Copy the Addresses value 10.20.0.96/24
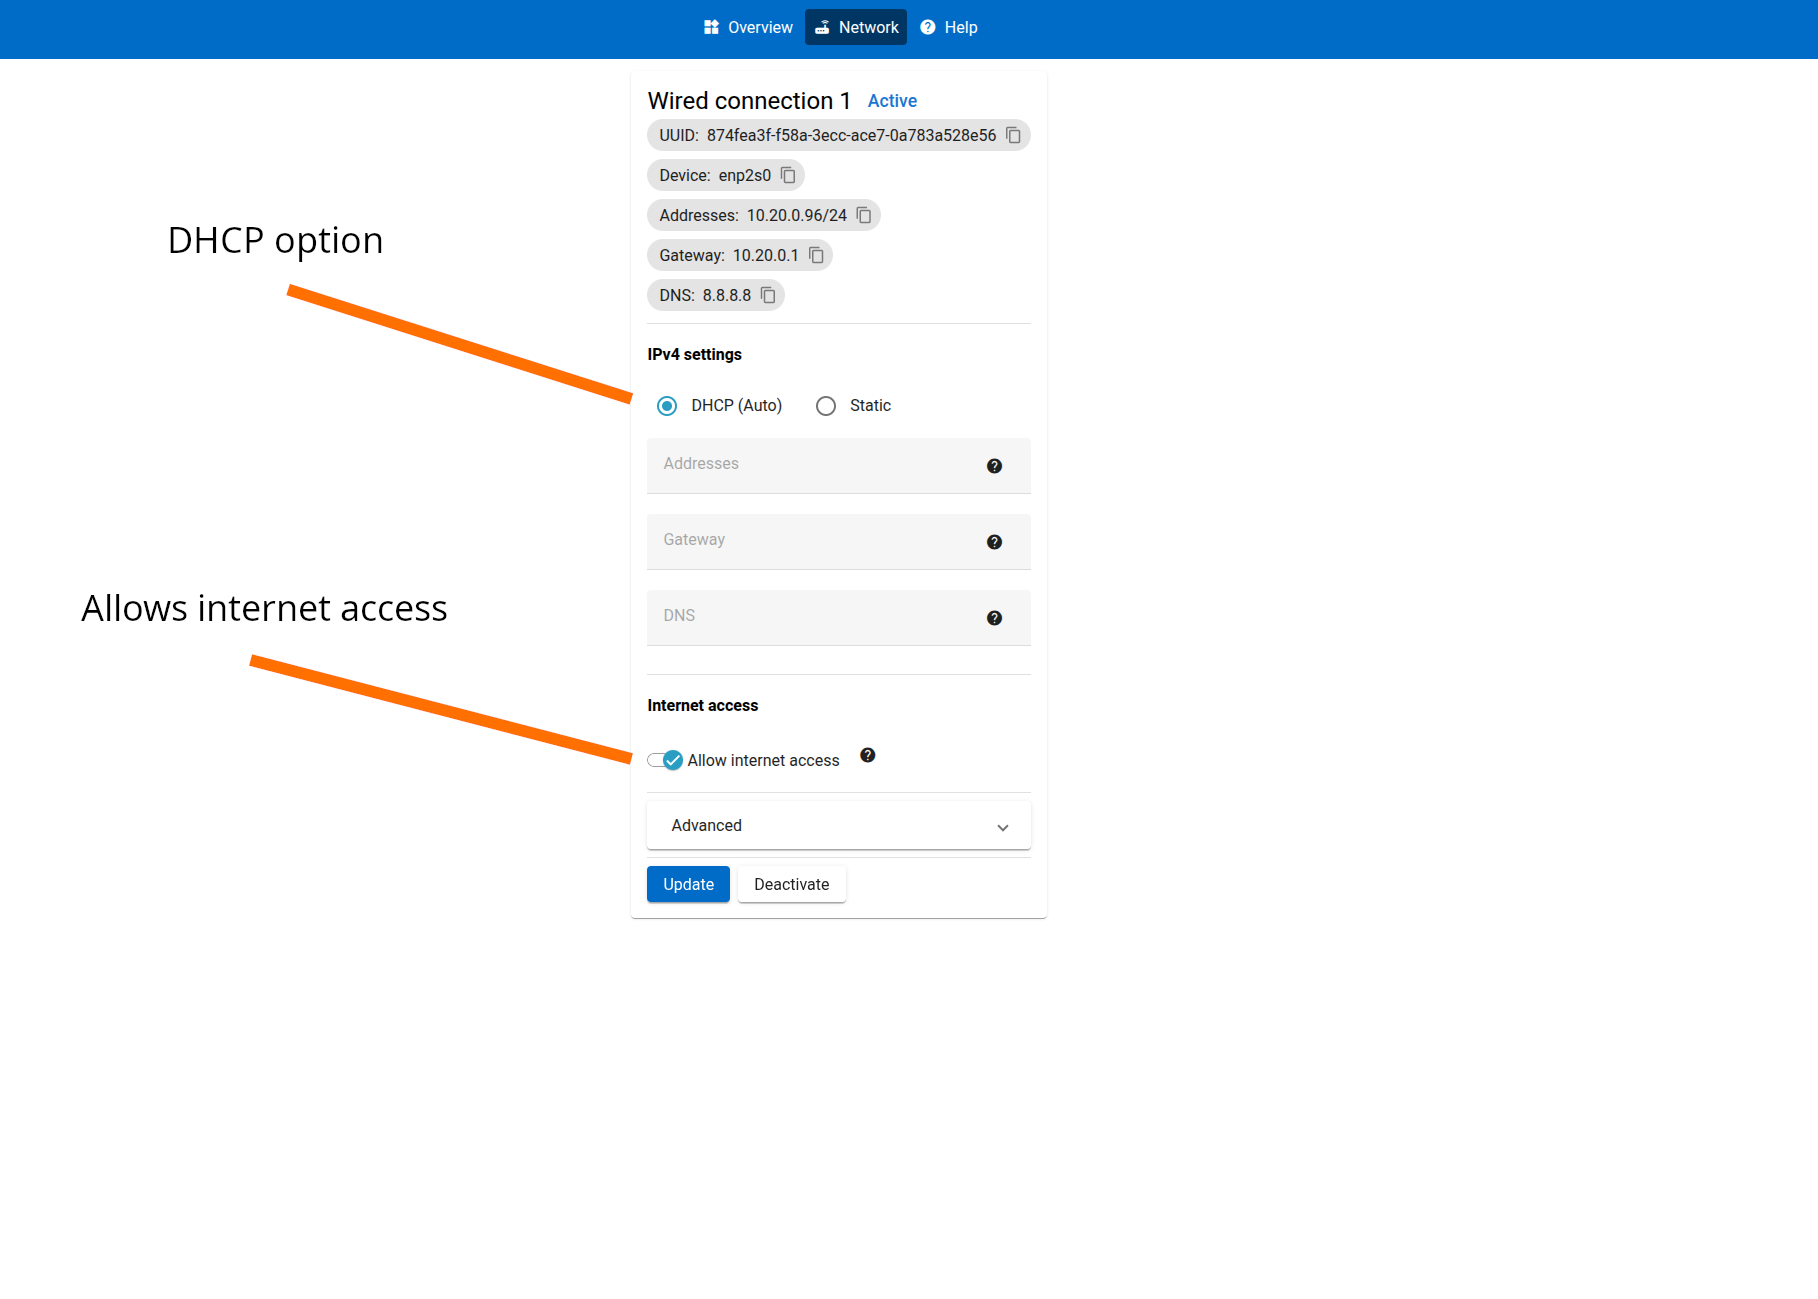 pos(864,215)
